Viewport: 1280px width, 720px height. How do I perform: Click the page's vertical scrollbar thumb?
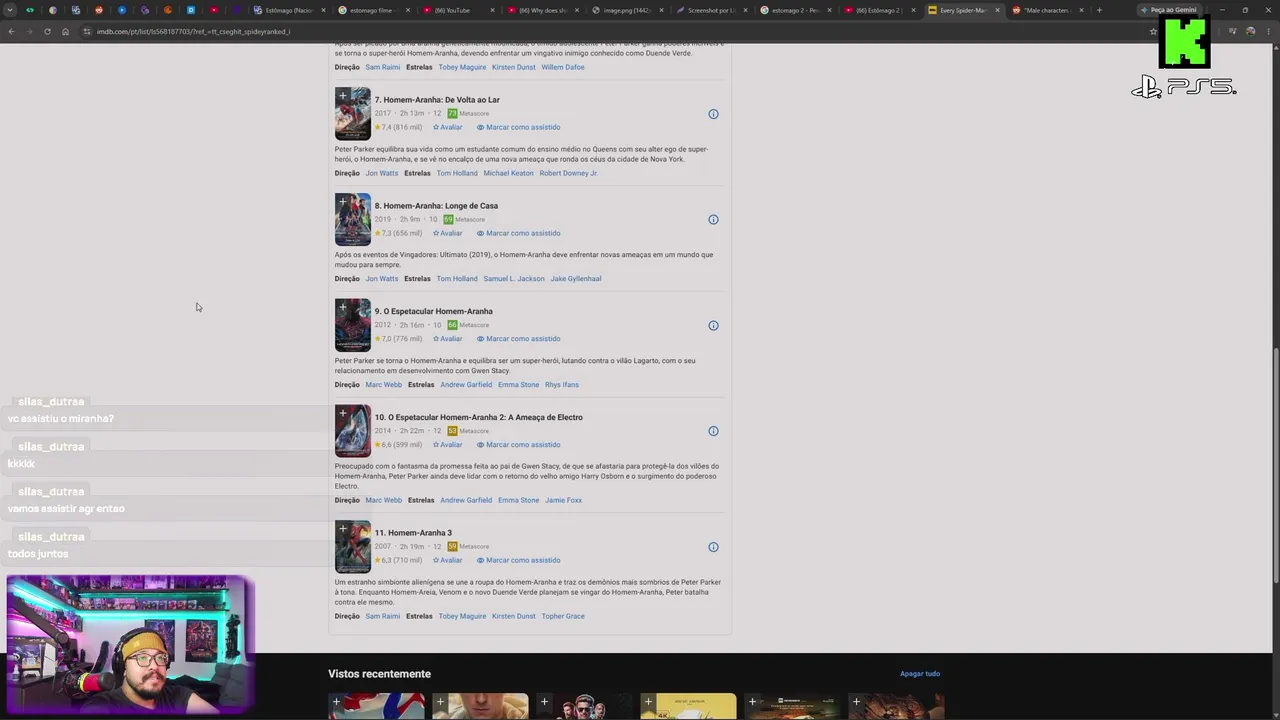[x=1275, y=465]
